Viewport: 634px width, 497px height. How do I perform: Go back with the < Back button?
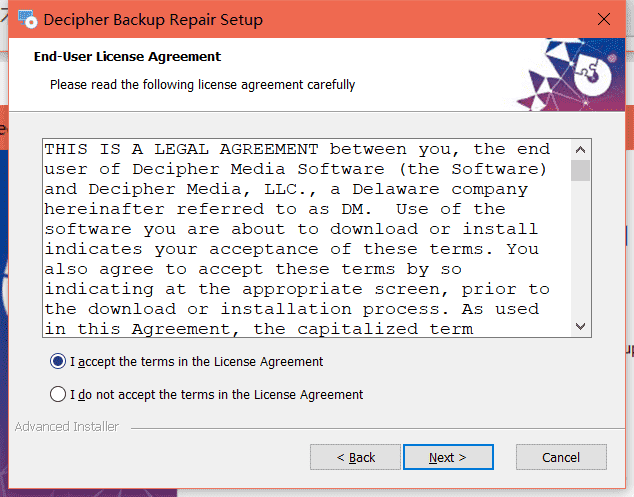click(355, 457)
